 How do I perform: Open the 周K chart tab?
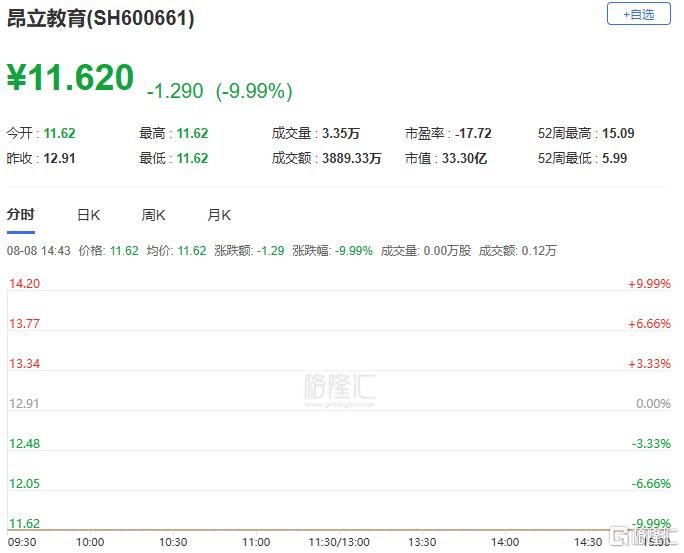coord(153,215)
